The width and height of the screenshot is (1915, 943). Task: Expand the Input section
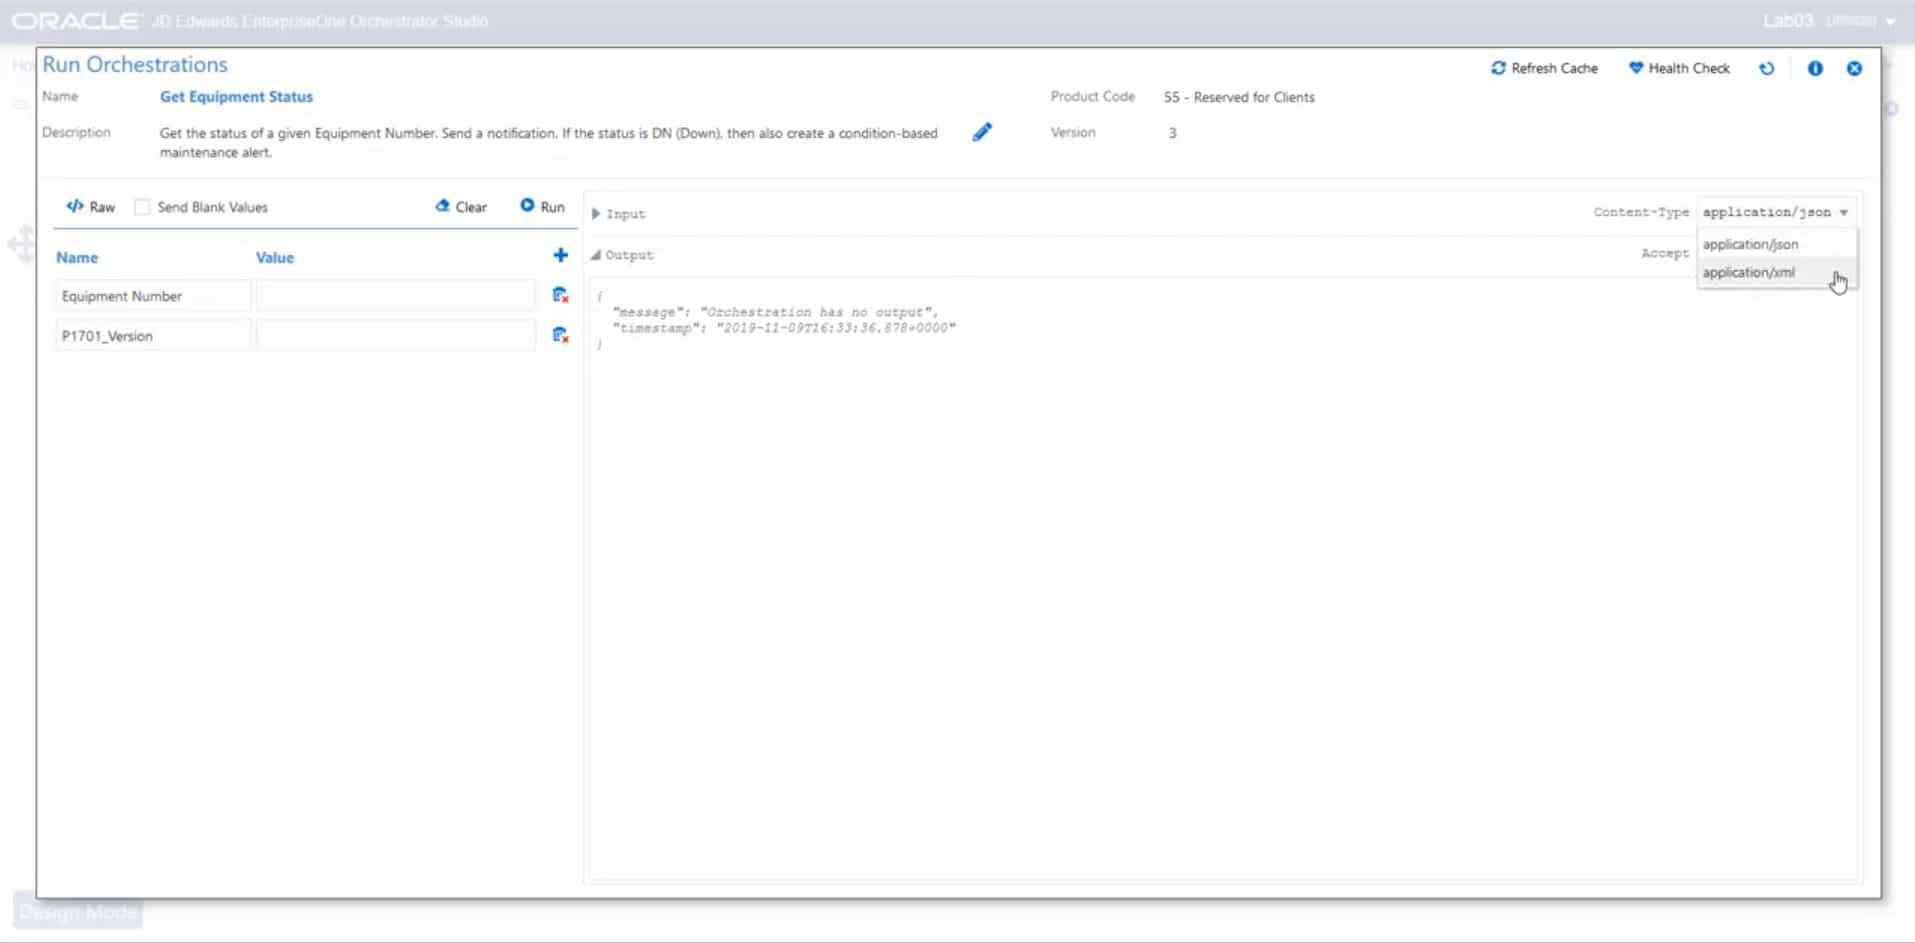tap(595, 213)
